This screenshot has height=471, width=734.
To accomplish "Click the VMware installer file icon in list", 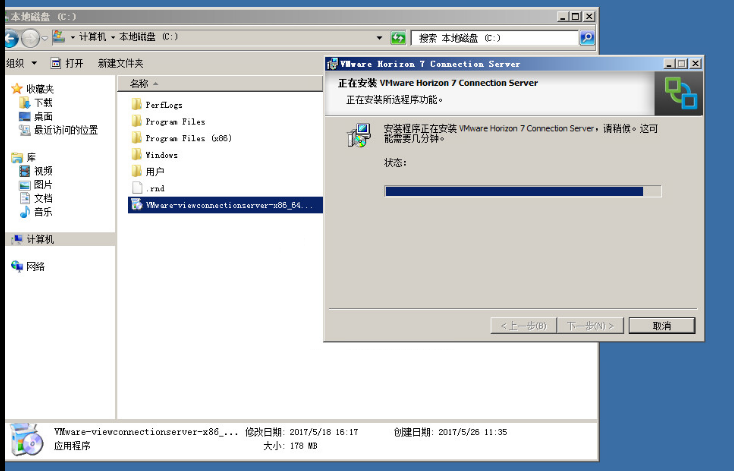I will (x=137, y=204).
